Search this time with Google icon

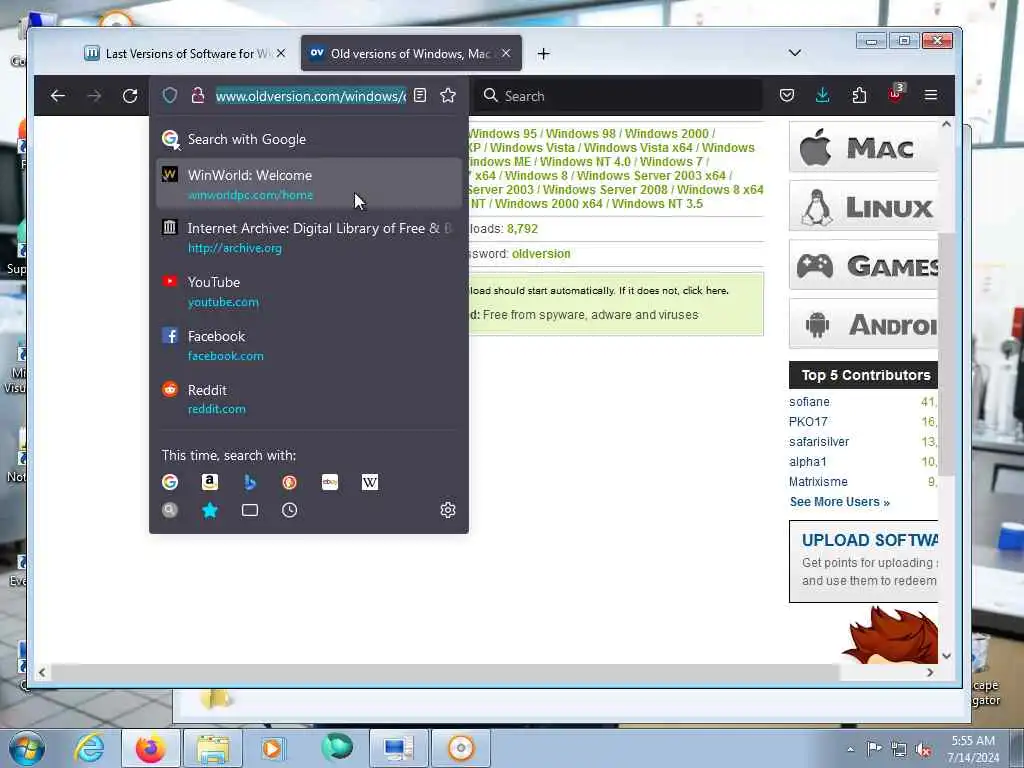170,482
